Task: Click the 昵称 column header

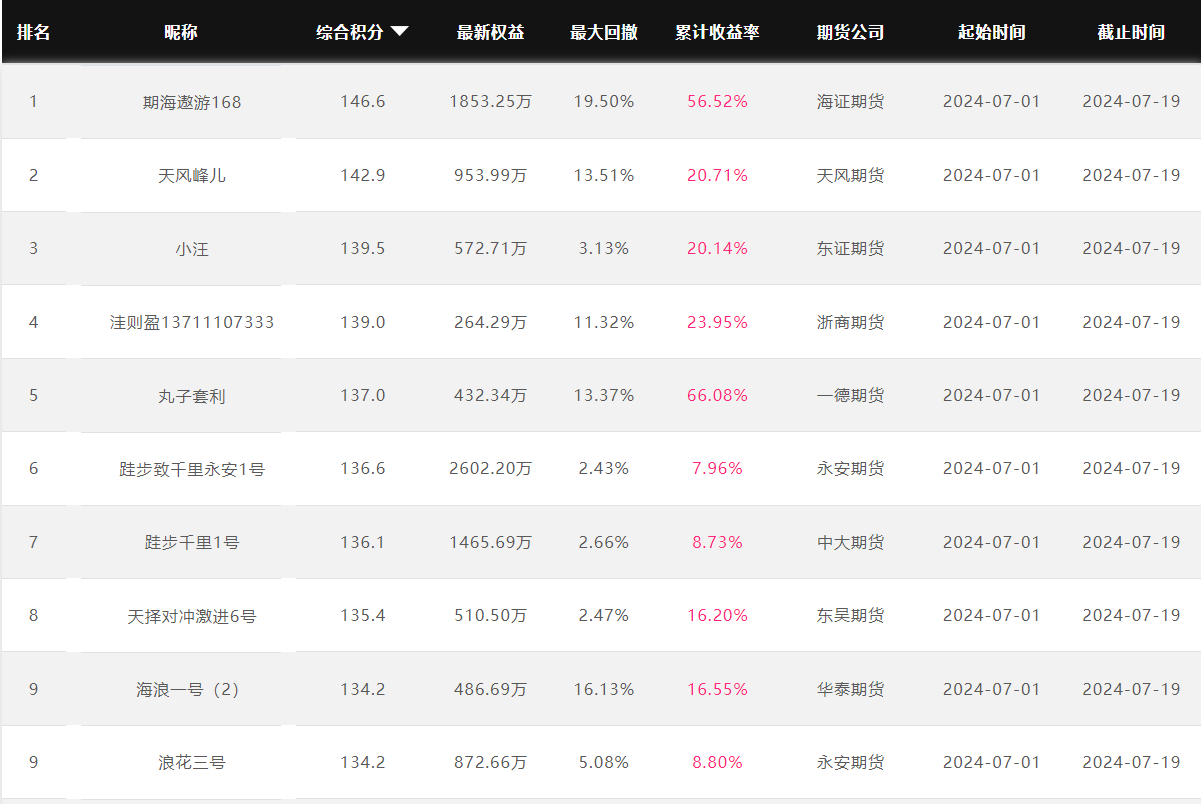Action: 181,32
